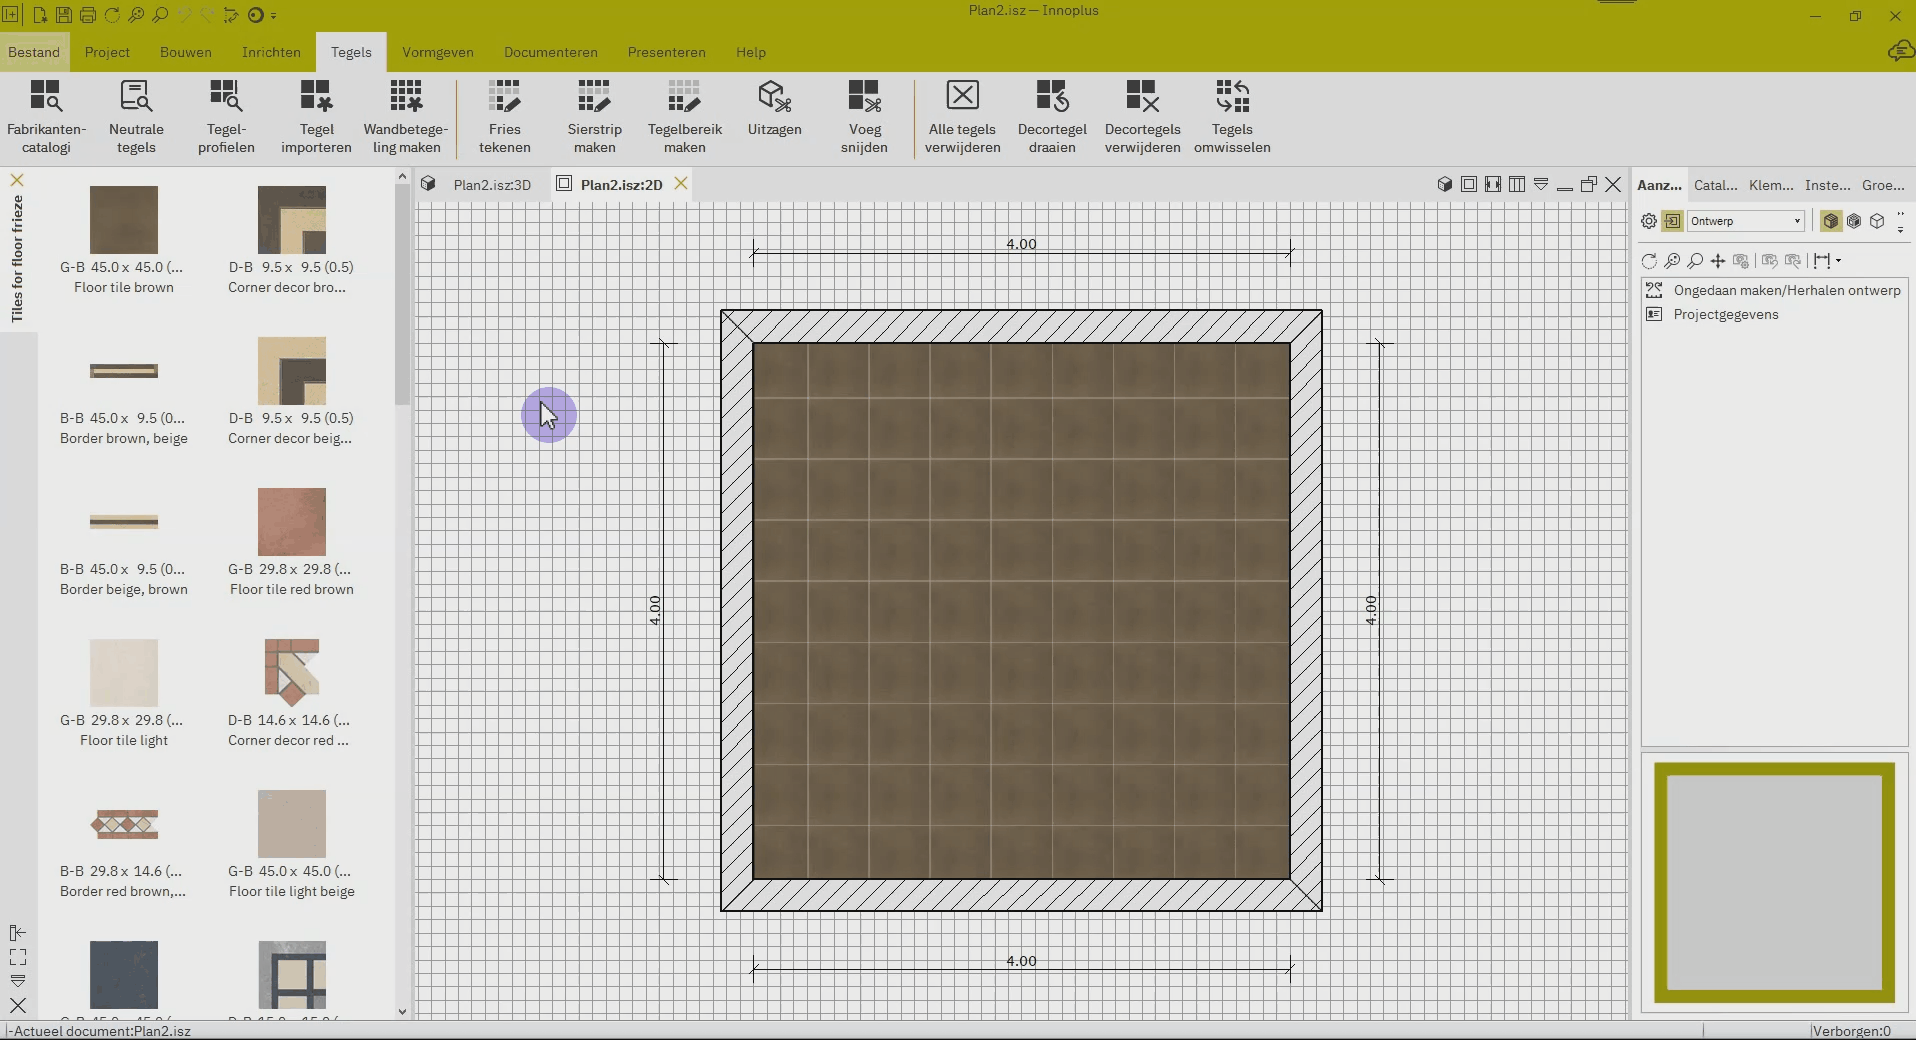Close the Tiles for floor frieze panel
1916x1040 pixels.
17,180
